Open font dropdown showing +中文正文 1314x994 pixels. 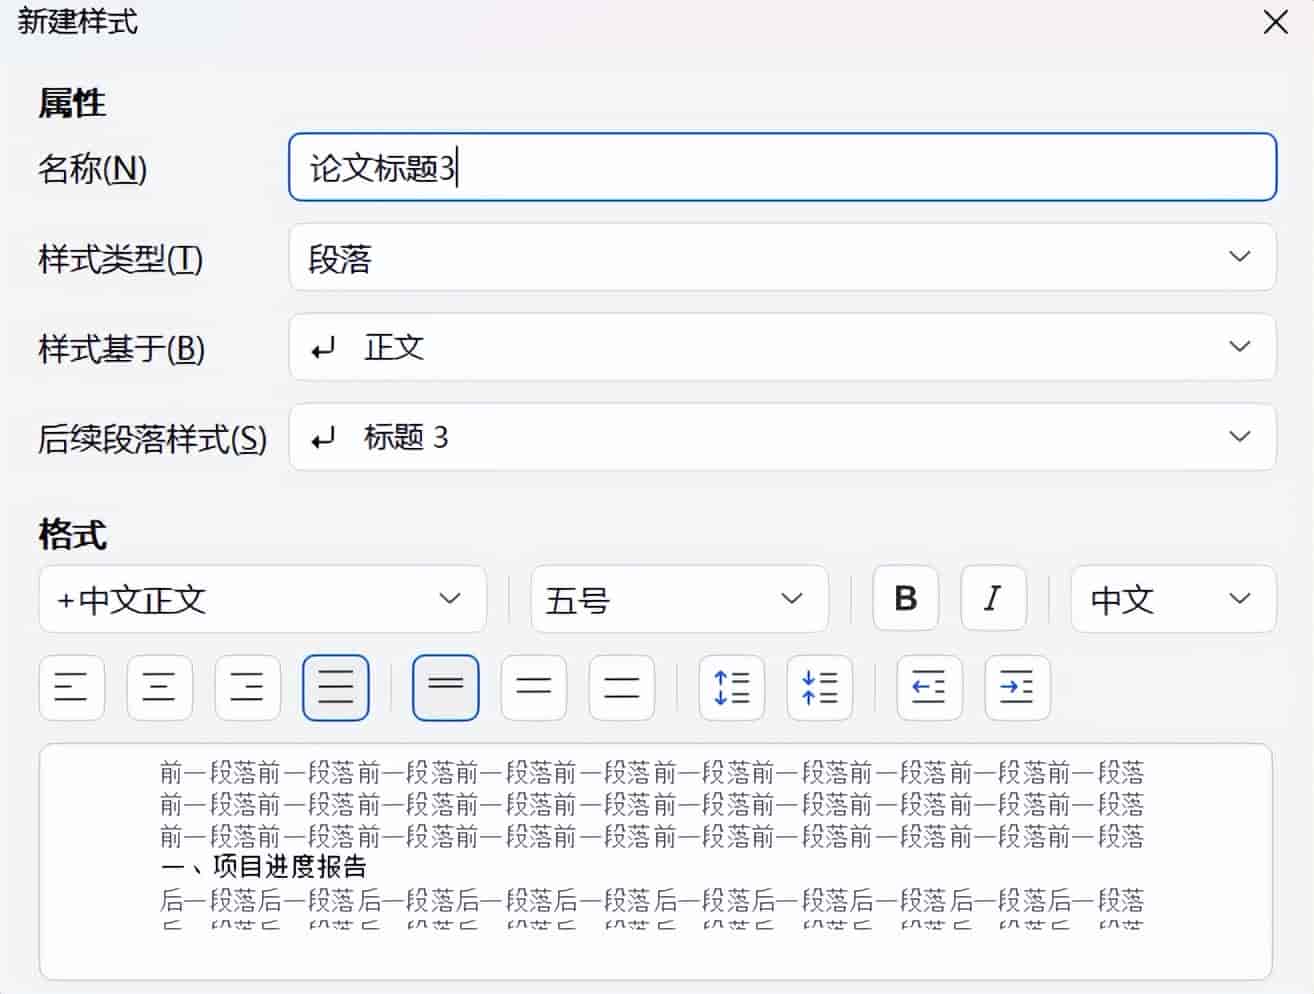coord(263,599)
